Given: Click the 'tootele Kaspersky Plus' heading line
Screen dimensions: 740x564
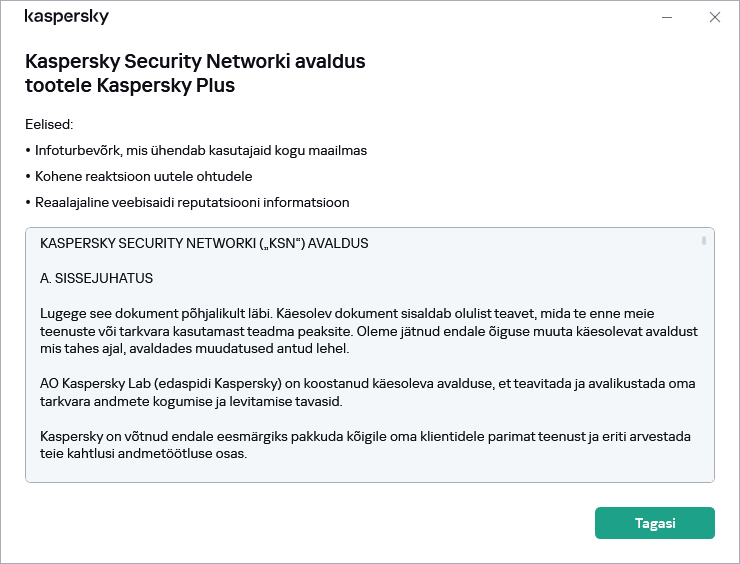Looking at the screenshot, I should (129, 86).
